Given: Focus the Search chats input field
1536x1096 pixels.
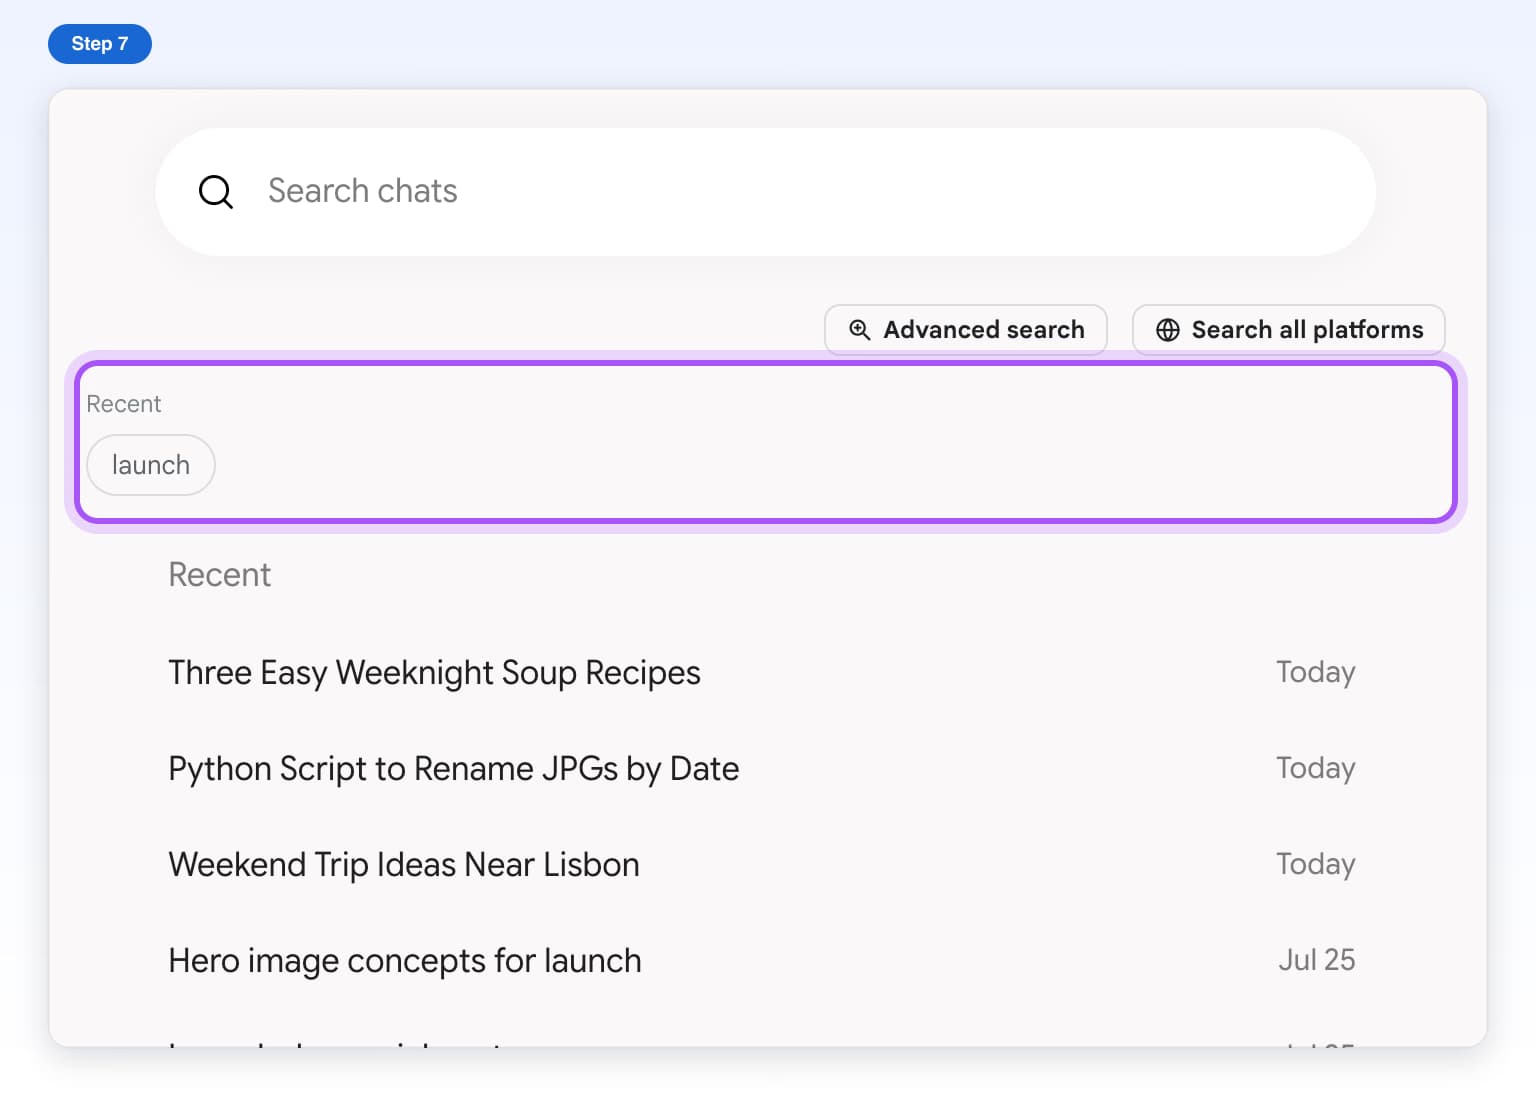Looking at the screenshot, I should [x=765, y=192].
